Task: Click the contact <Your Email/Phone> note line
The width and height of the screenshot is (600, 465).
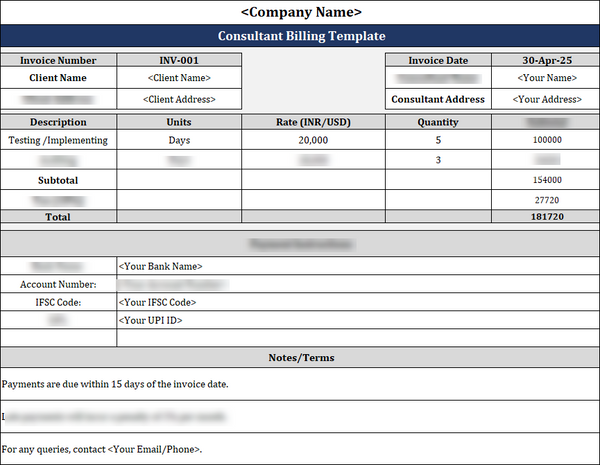Action: tap(102, 449)
